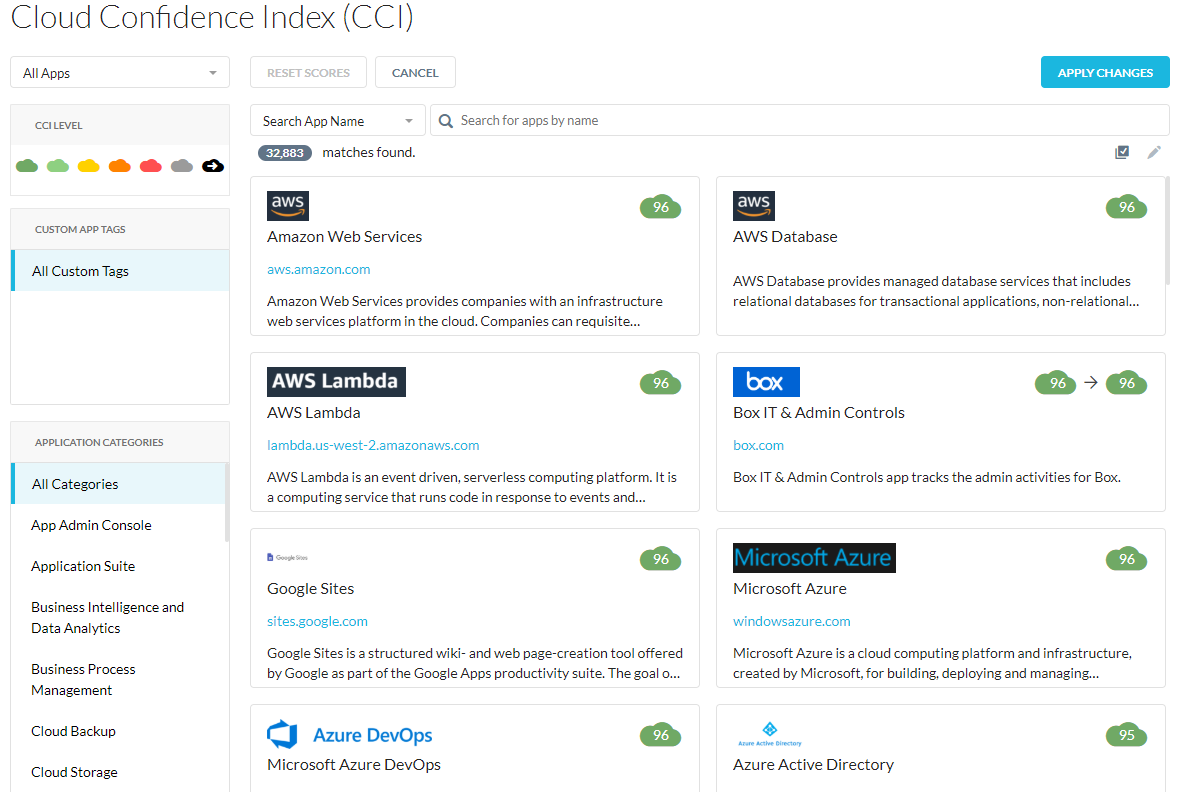Click the pencil edit icon
1179x792 pixels.
(x=1154, y=152)
